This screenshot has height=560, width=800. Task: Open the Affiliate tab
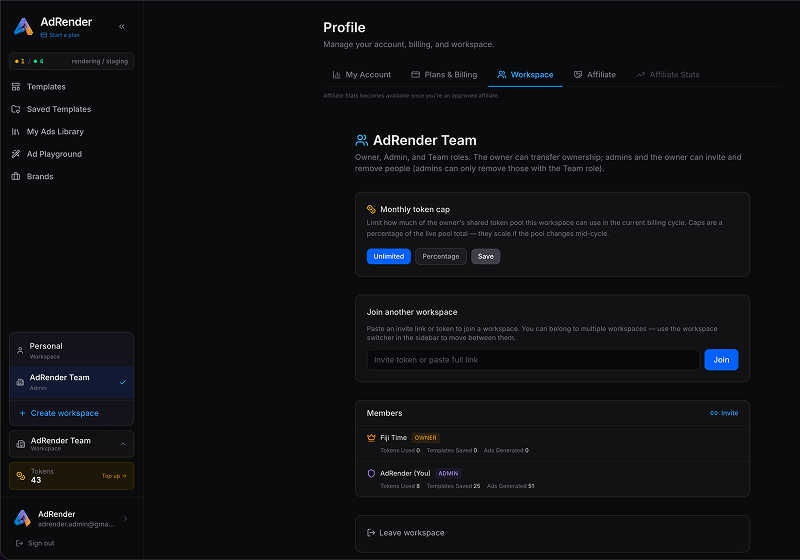594,74
